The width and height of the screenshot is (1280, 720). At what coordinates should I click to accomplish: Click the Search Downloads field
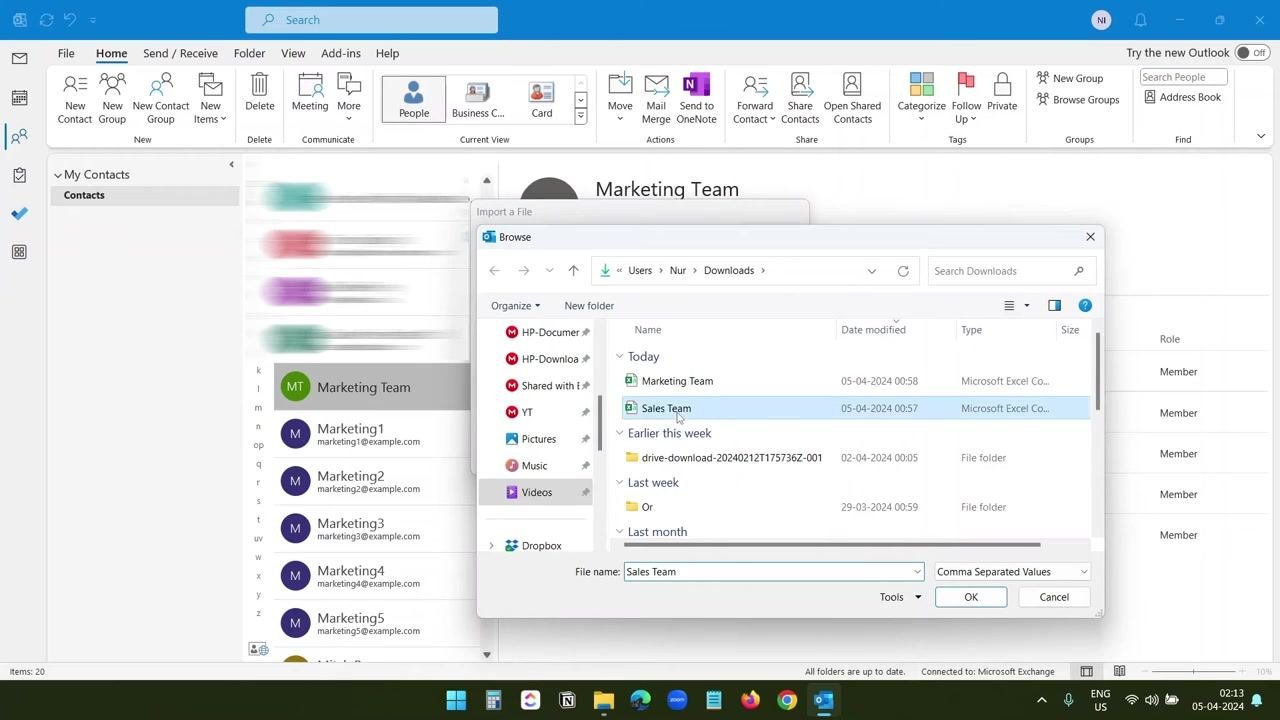(x=1010, y=271)
